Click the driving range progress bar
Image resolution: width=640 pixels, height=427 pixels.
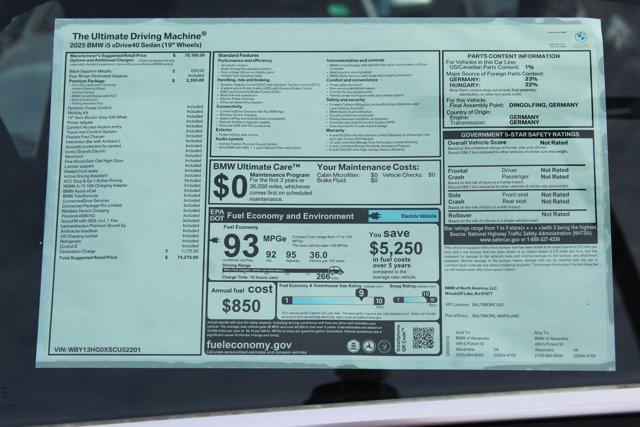pos(276,270)
